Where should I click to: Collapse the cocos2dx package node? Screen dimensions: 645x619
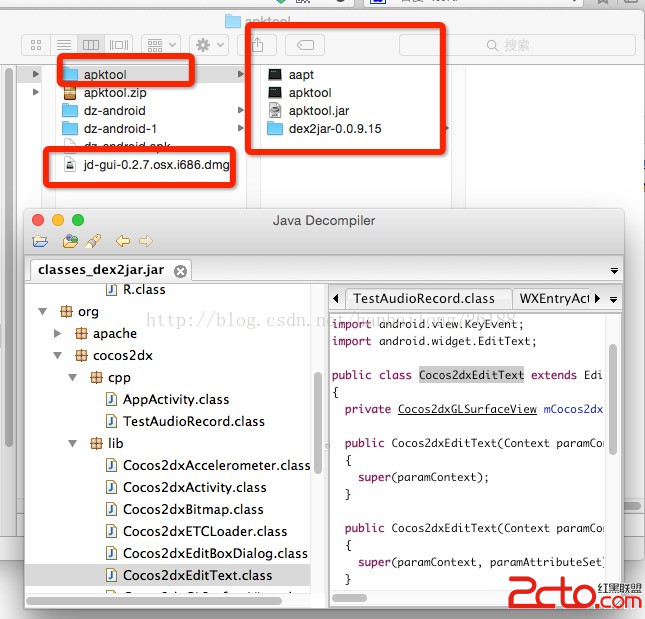pos(58,356)
